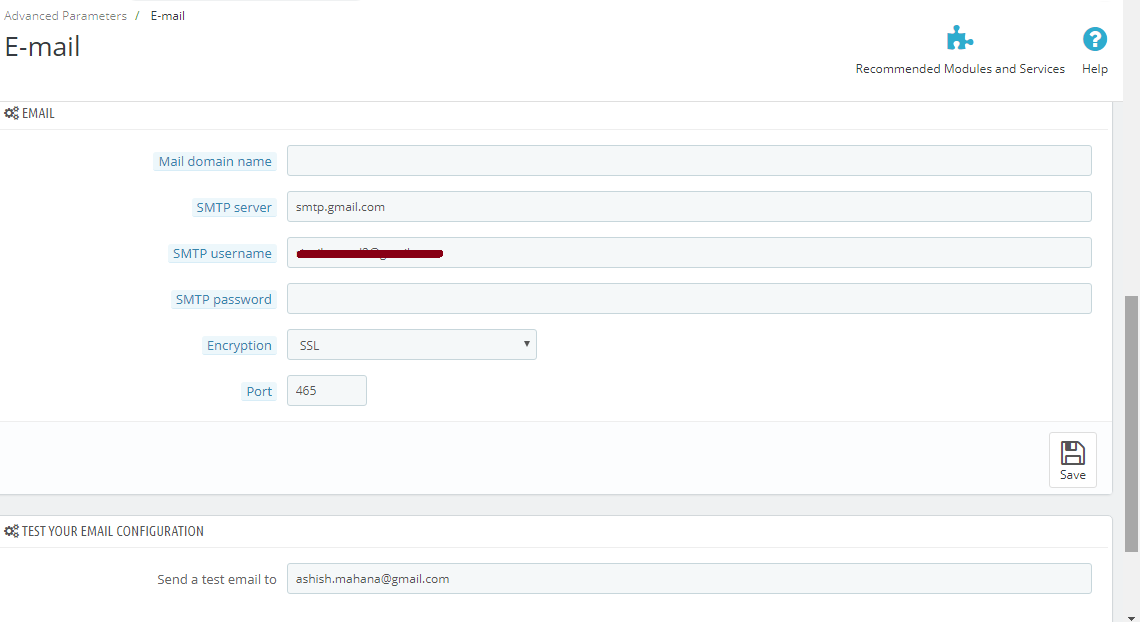Click the SMTP username field

pos(689,253)
